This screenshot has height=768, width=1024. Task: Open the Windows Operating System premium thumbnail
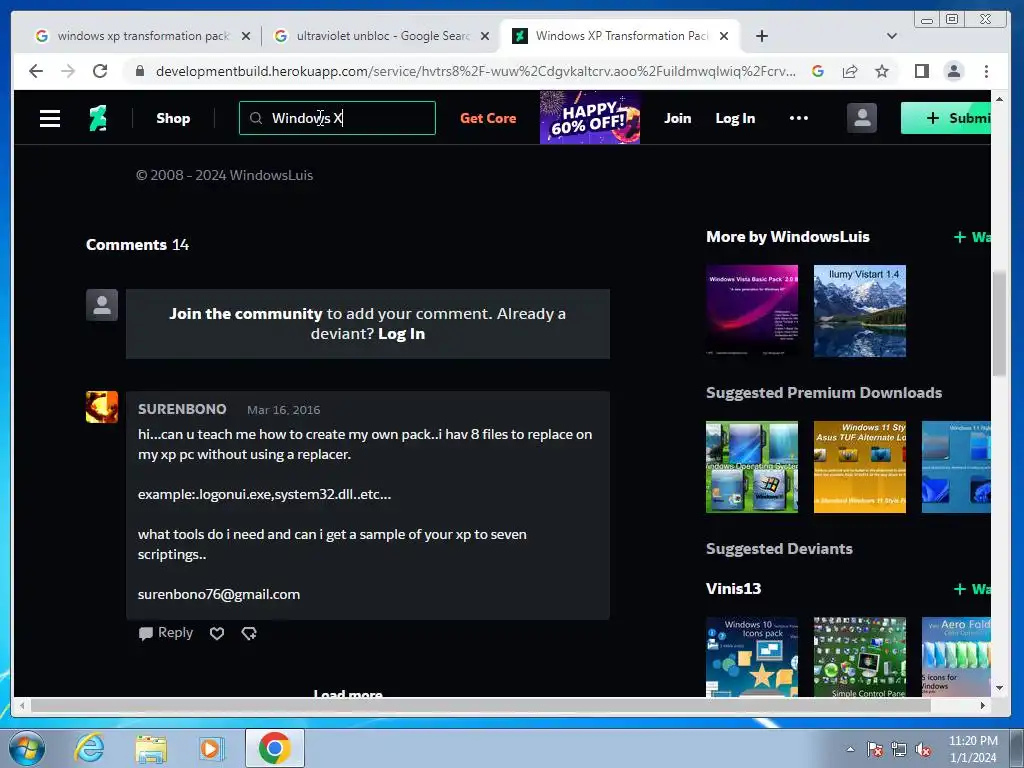[x=752, y=467]
